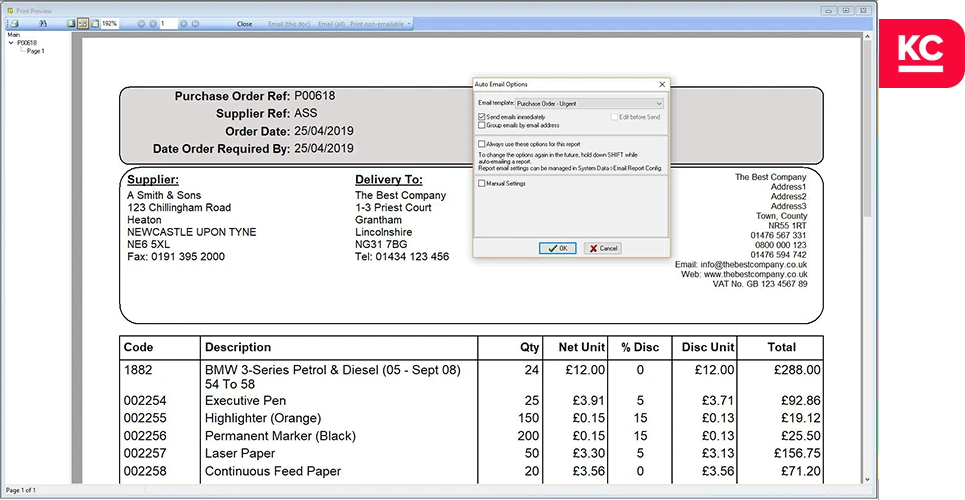Click the scrollbar up arrow
965x500 pixels.
[x=867, y=37]
